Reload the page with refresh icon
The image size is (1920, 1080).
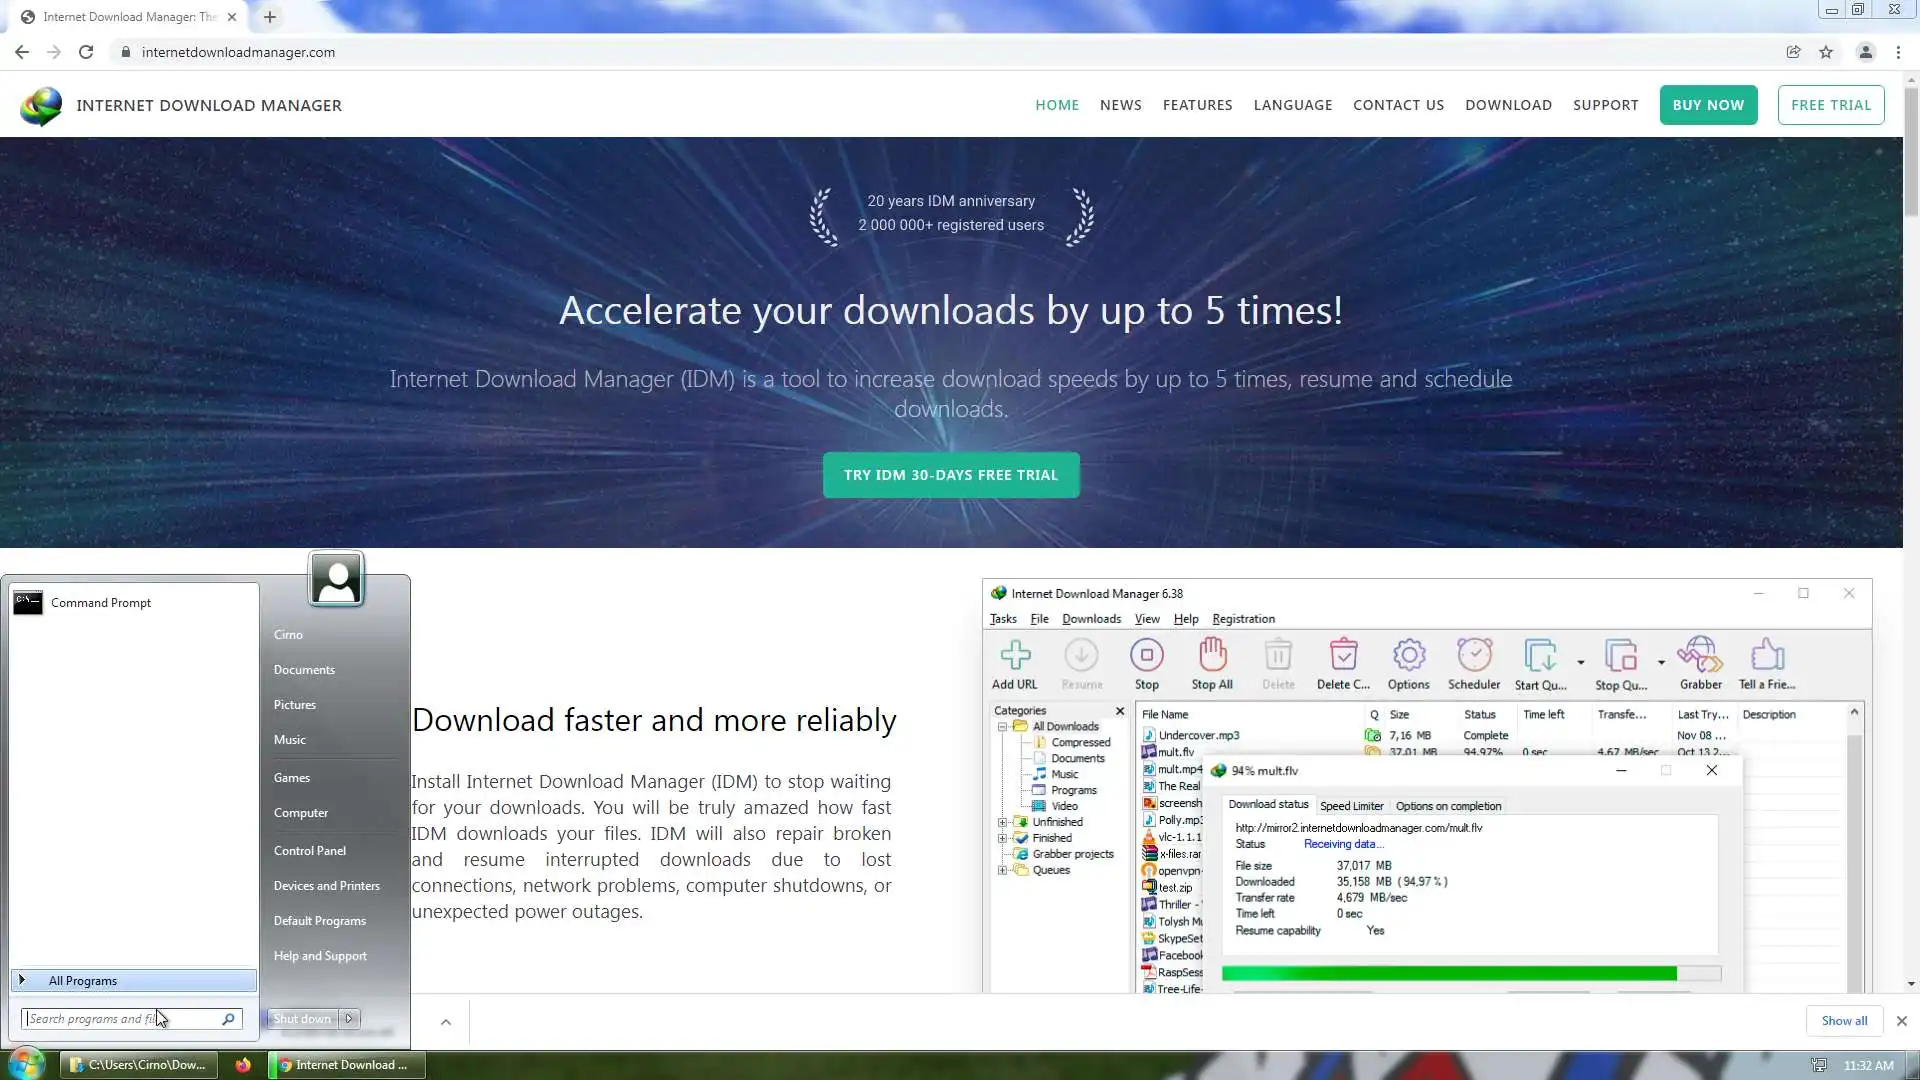86,52
